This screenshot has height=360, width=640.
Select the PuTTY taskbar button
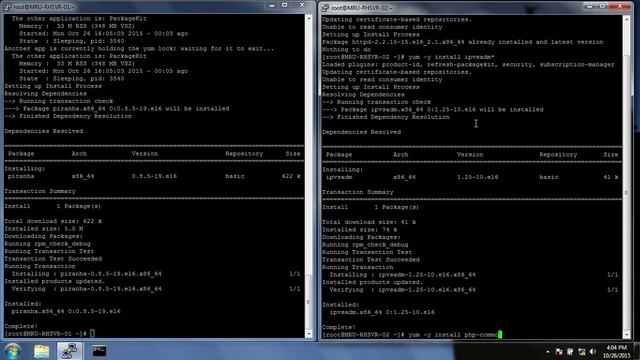click(x=69, y=351)
